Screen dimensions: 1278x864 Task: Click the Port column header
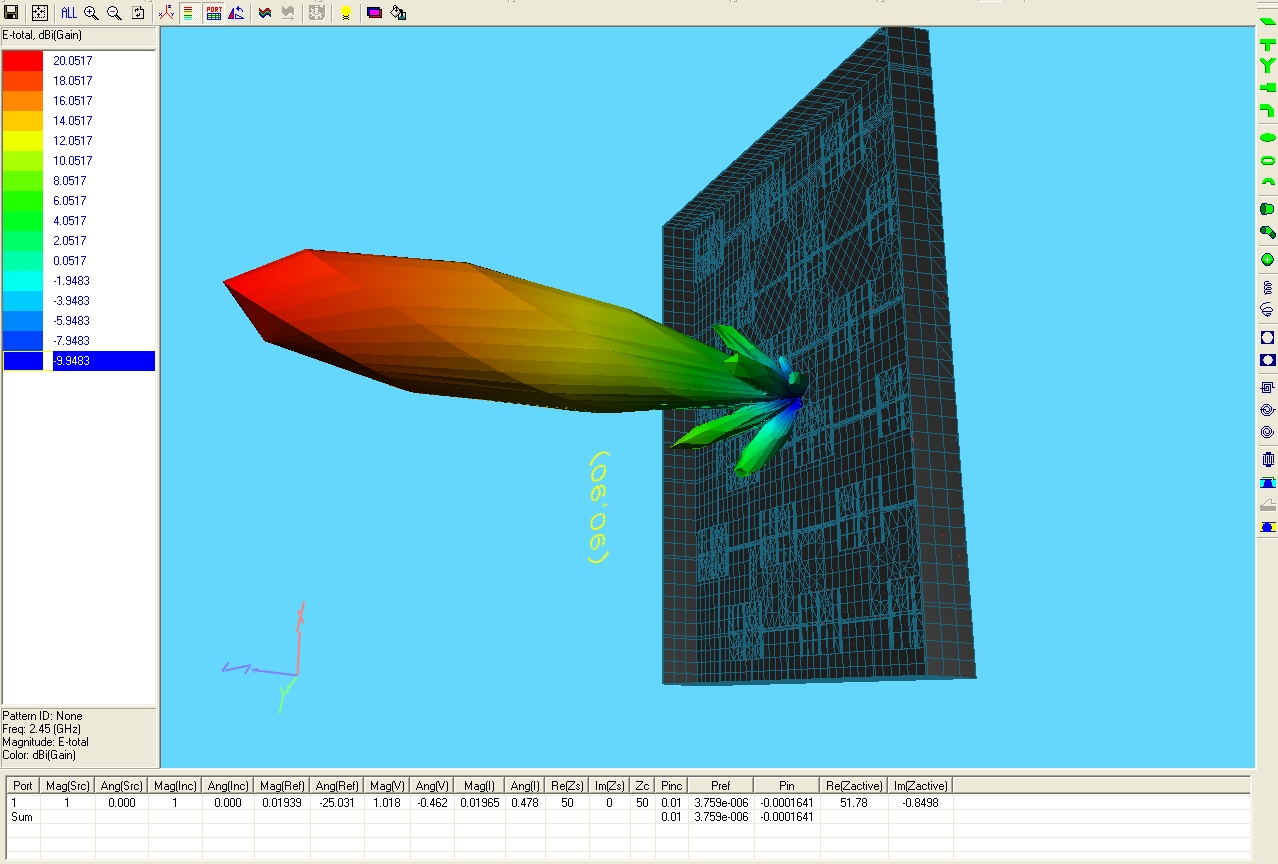point(23,786)
